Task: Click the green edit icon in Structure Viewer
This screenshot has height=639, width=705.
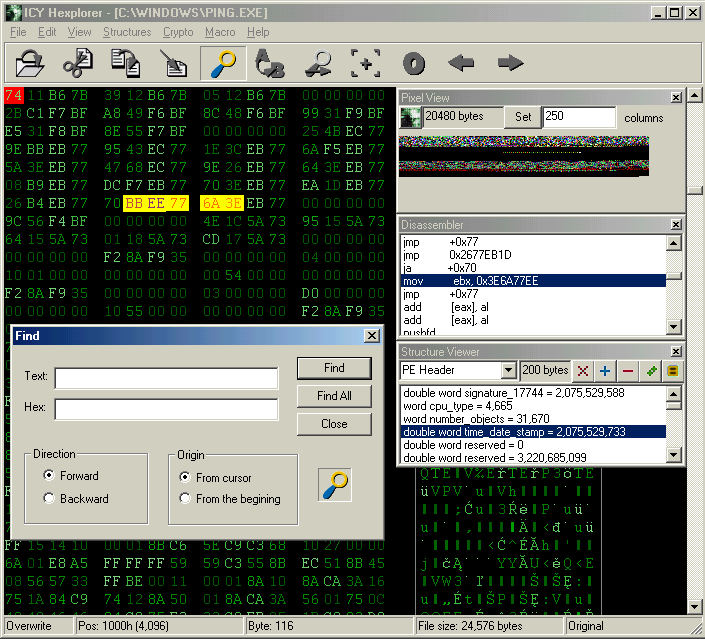Action: click(x=651, y=371)
